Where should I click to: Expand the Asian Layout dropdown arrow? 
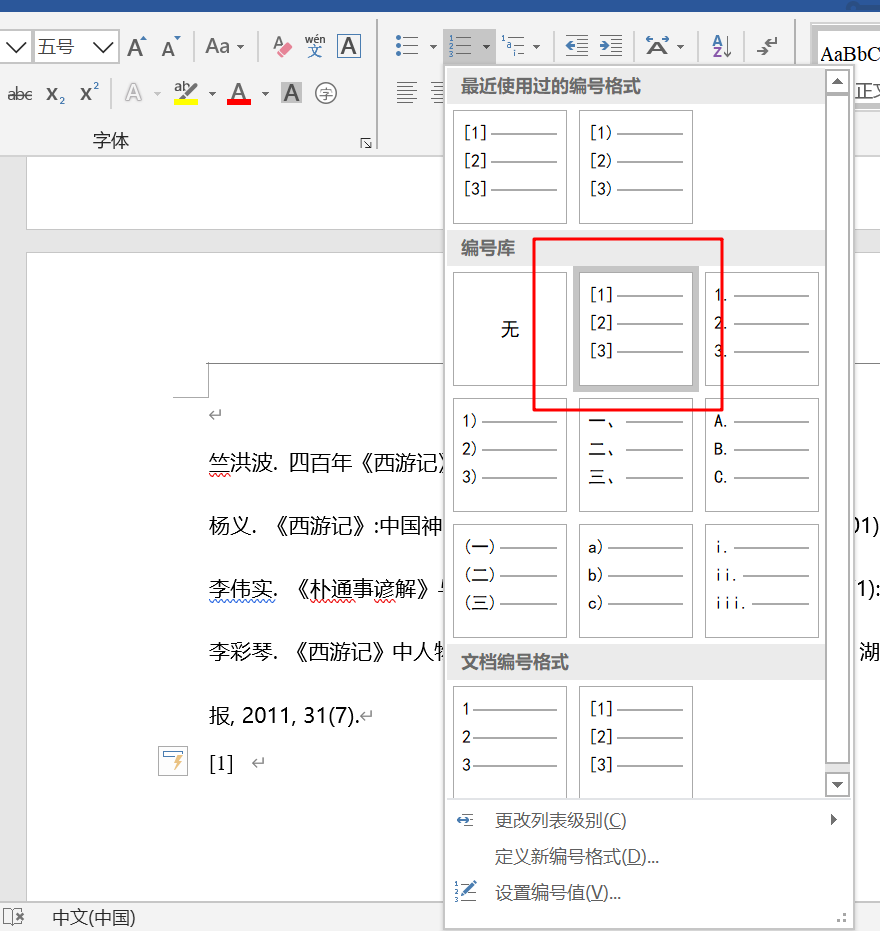coord(680,46)
